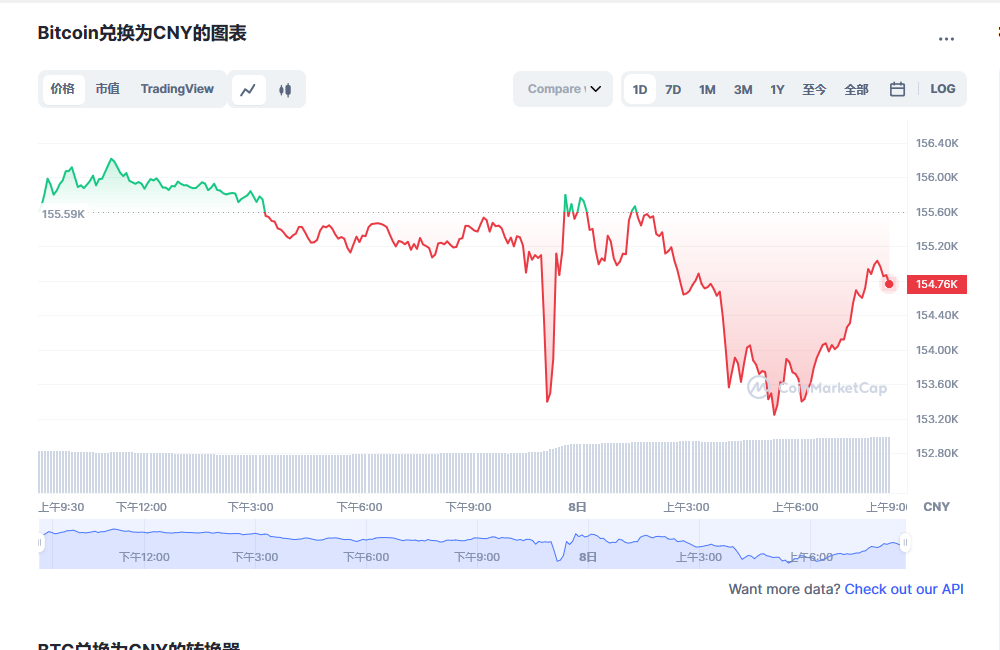Open the Compare dropdown
Image resolution: width=1000 pixels, height=650 pixels.
click(562, 89)
